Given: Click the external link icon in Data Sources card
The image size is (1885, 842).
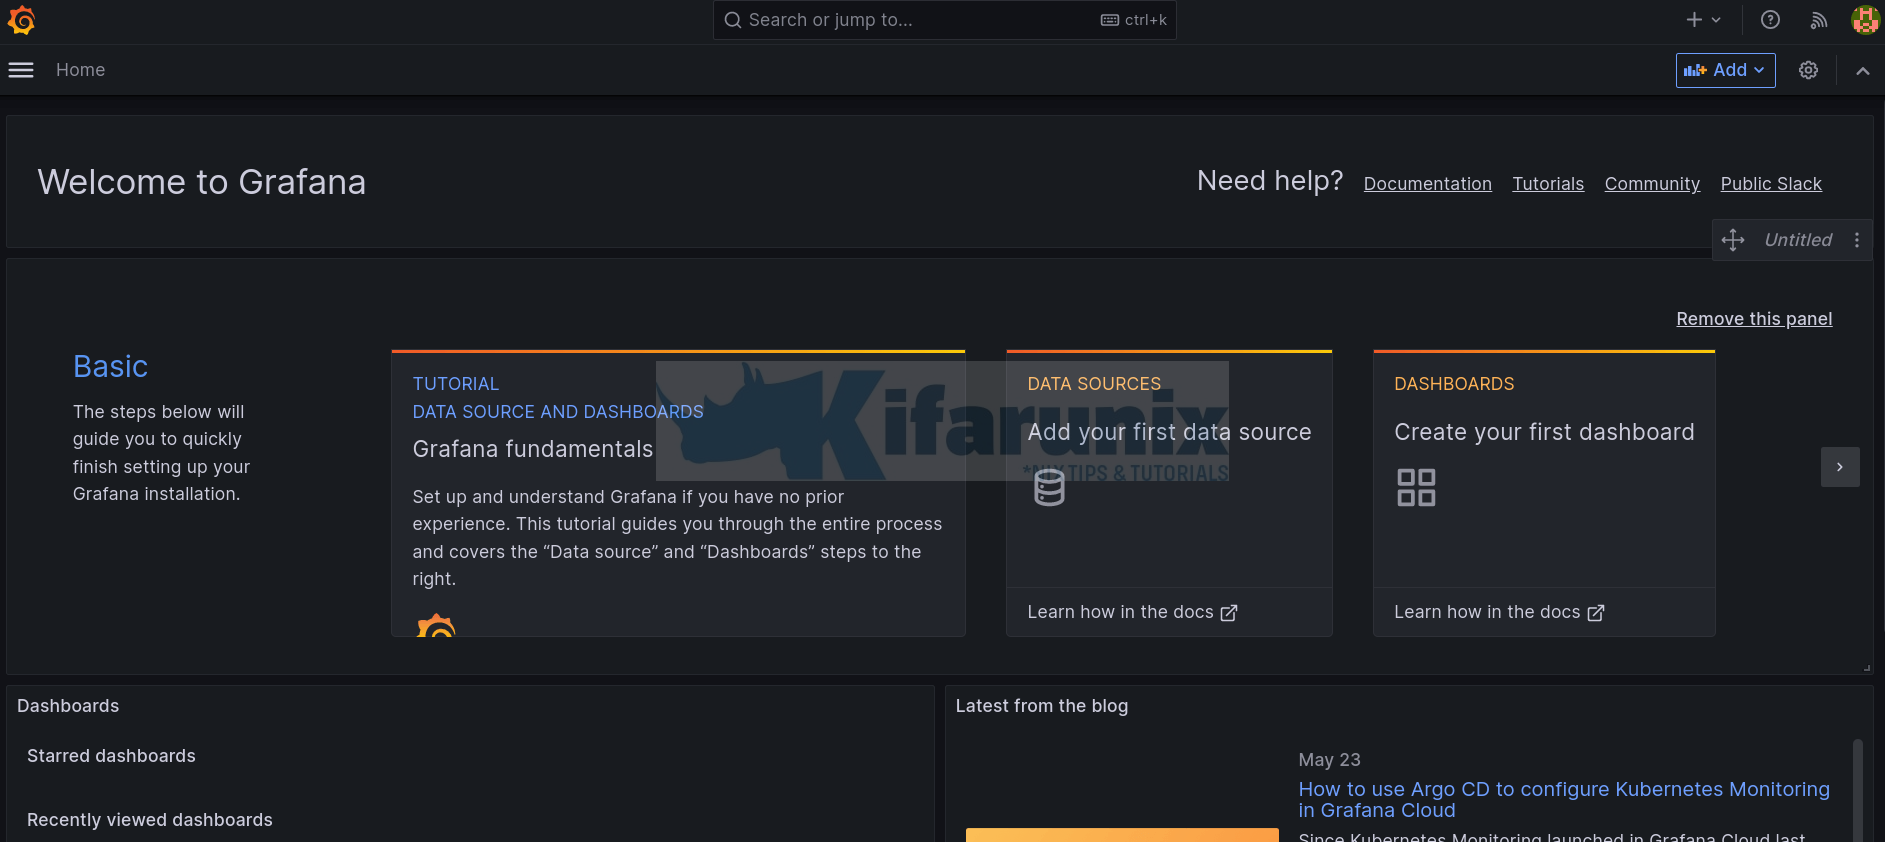Looking at the screenshot, I should (x=1229, y=613).
